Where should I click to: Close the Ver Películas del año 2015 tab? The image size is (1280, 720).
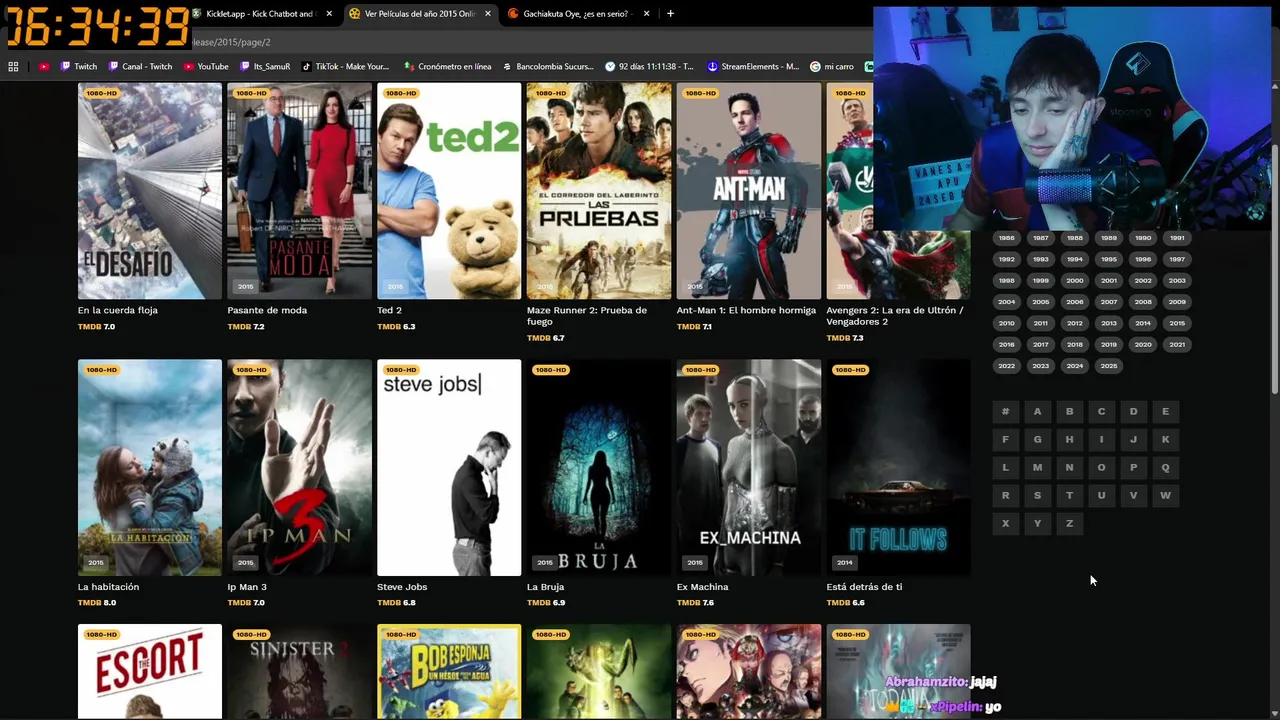click(488, 14)
